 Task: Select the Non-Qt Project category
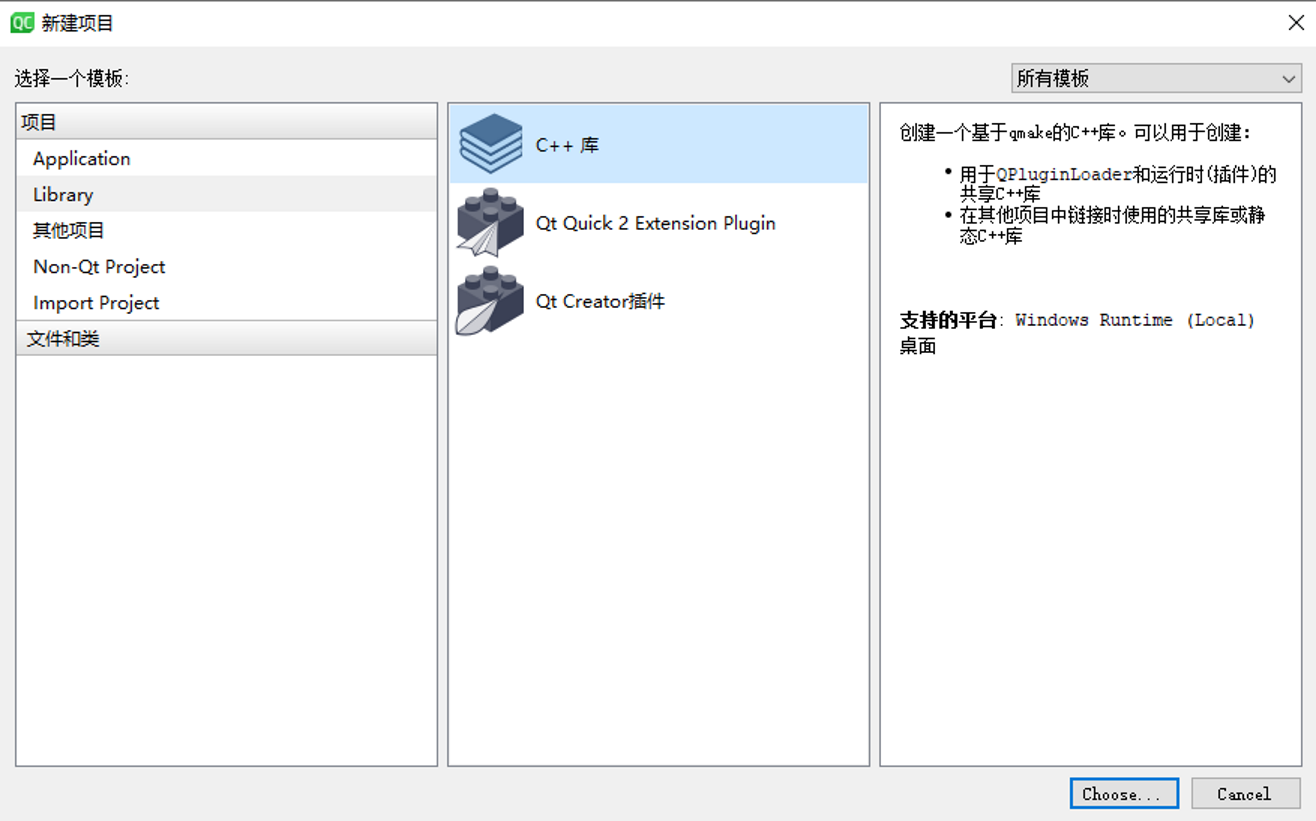click(227, 266)
